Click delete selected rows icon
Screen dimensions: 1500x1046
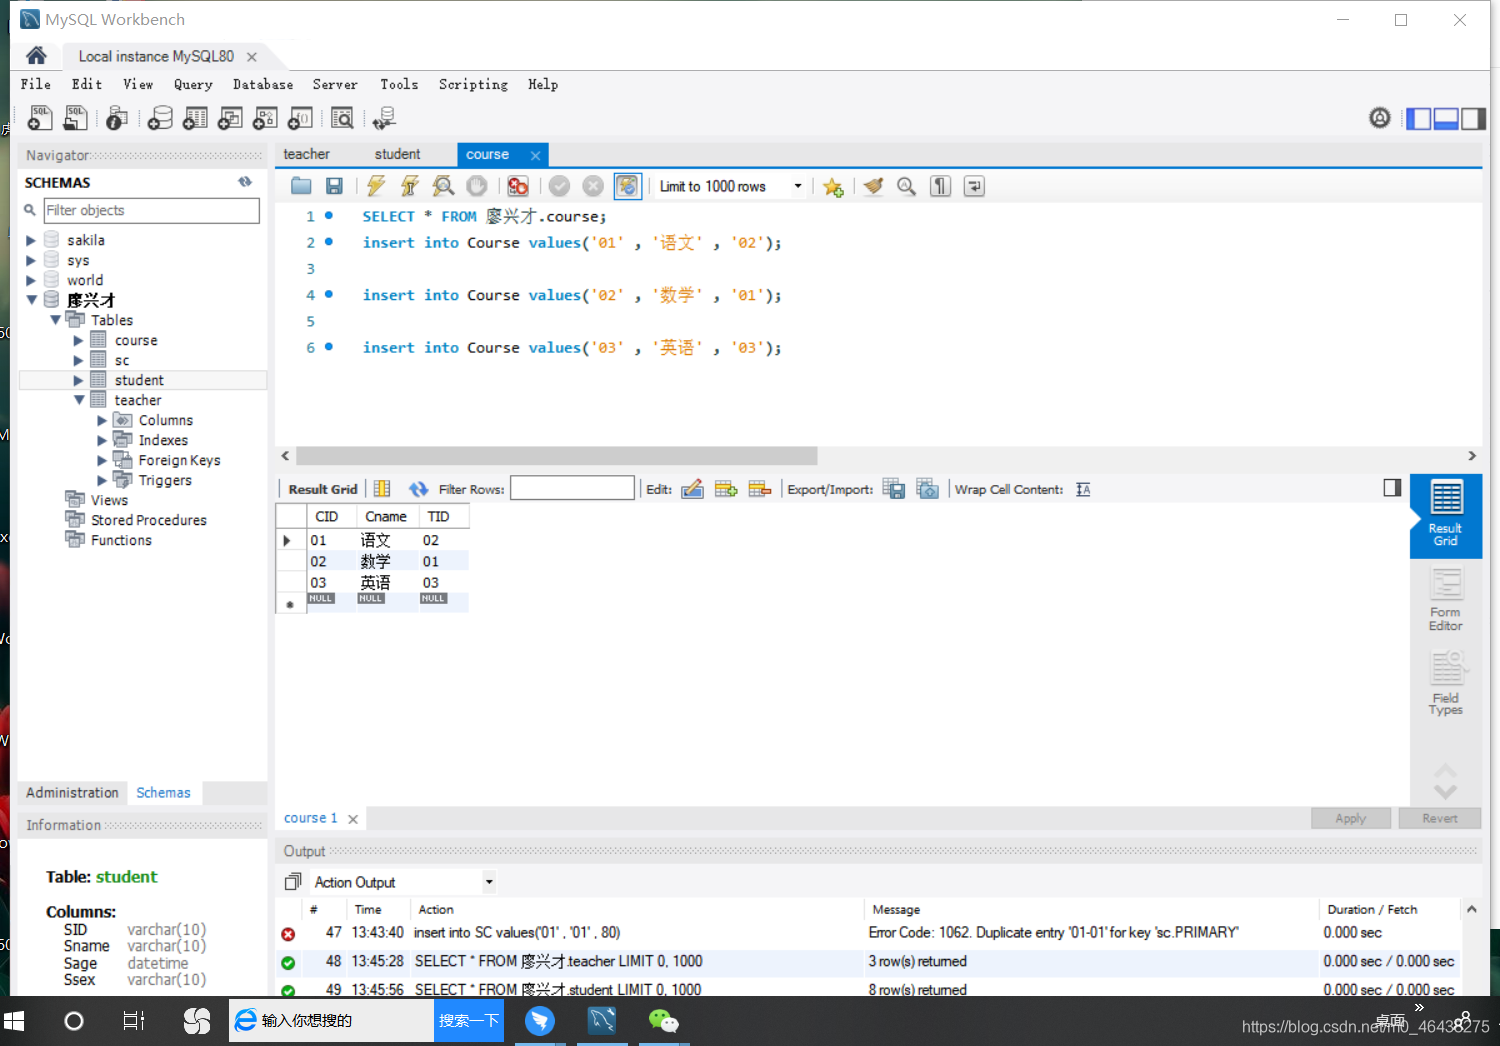click(760, 489)
